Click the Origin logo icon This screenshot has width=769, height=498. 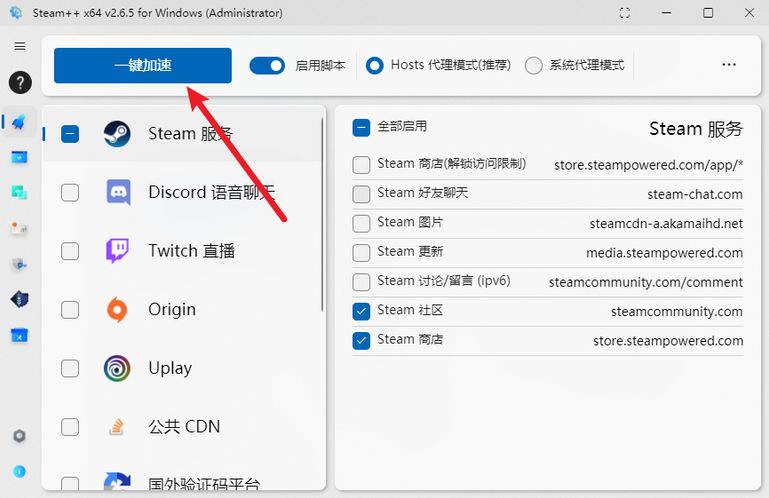(x=117, y=310)
